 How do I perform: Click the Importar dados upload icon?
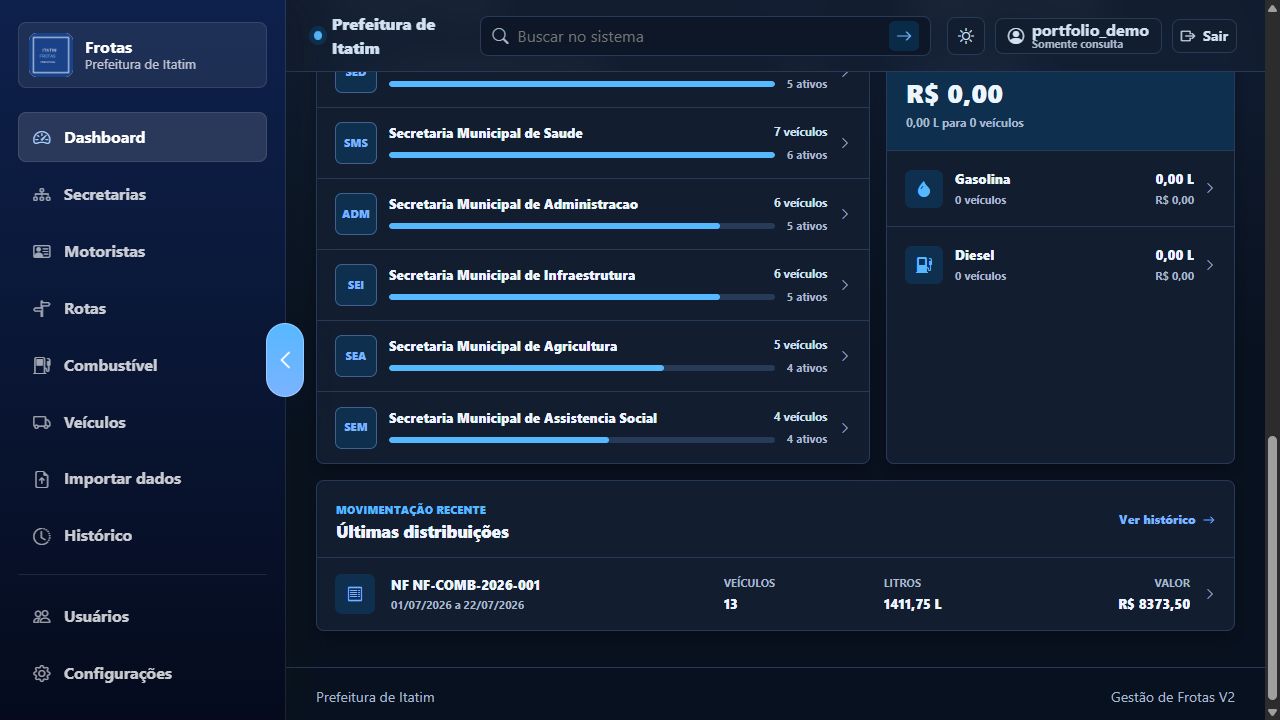(x=42, y=479)
